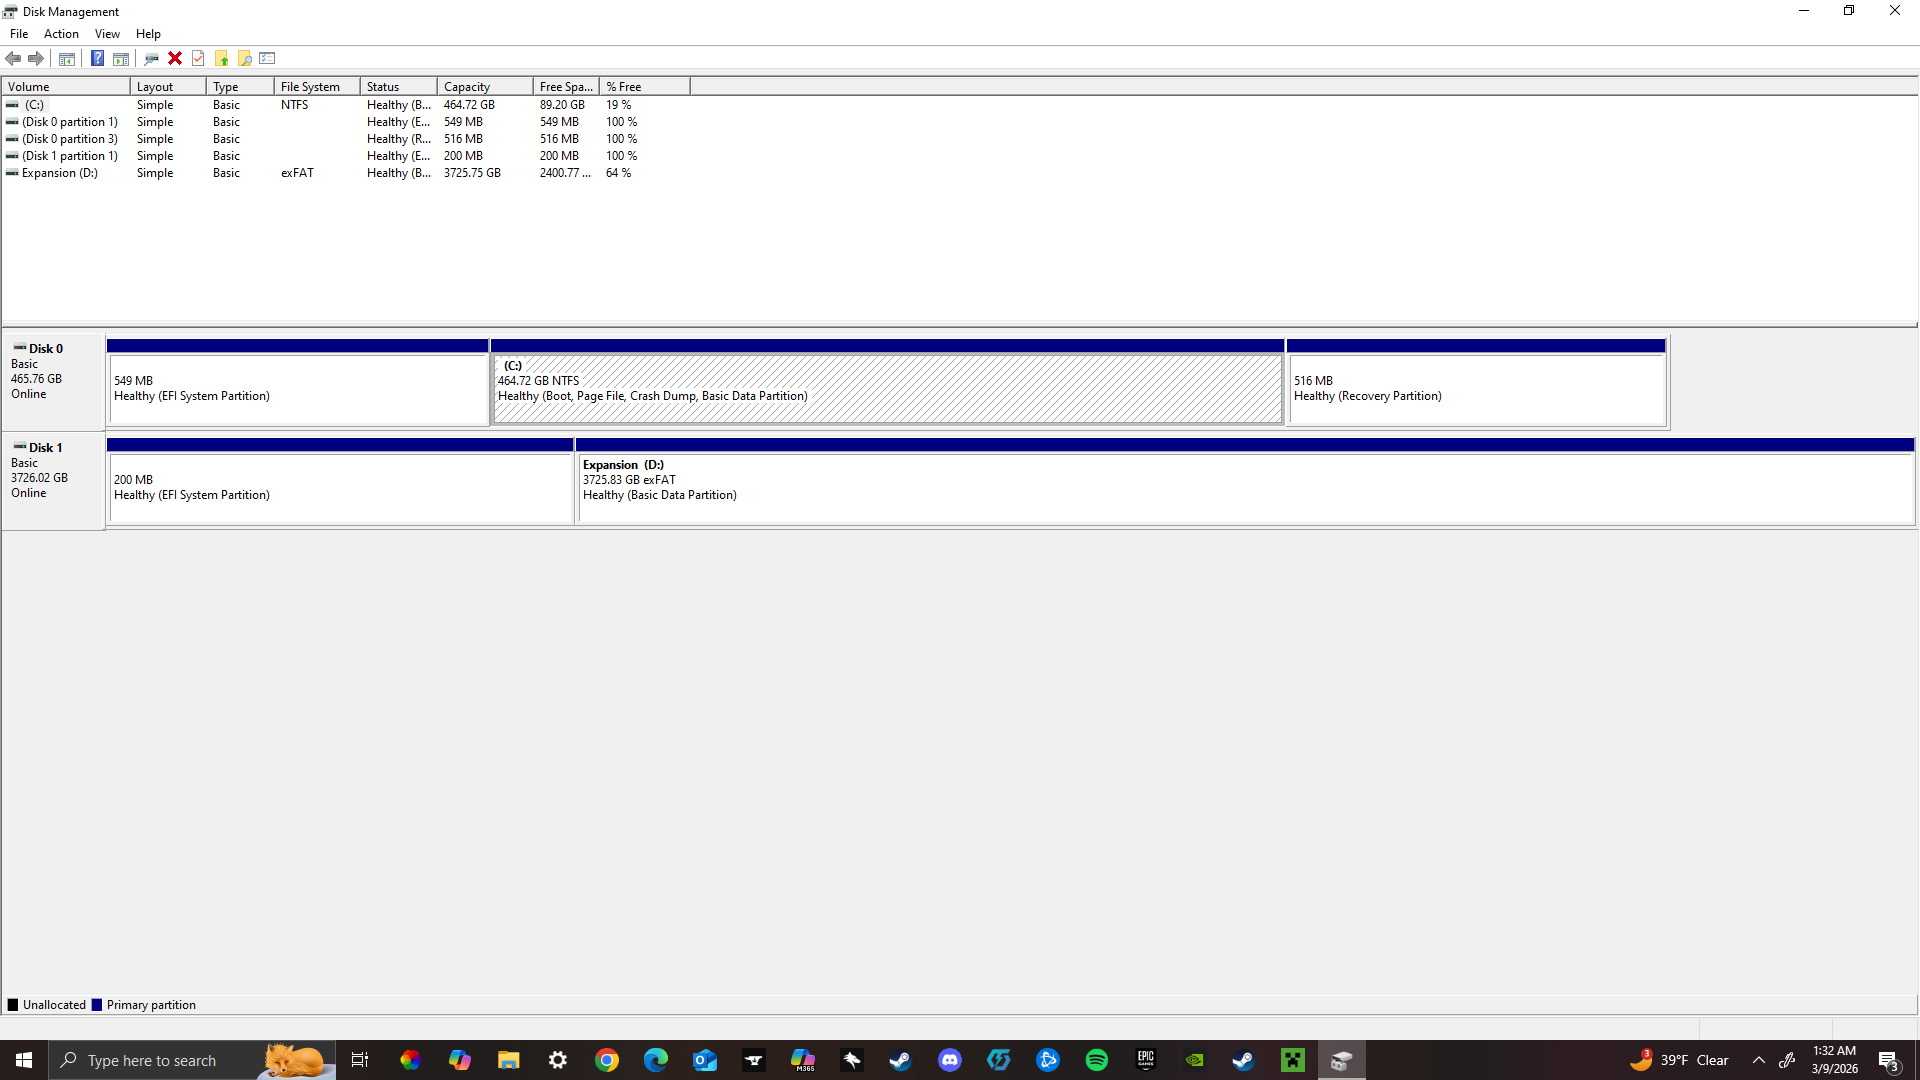The width and height of the screenshot is (1920, 1080).
Task: Select the Disk 0 label panel
Action: coord(53,382)
